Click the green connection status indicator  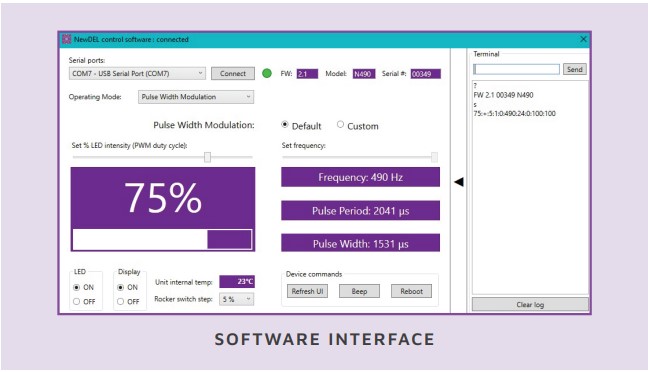(267, 74)
